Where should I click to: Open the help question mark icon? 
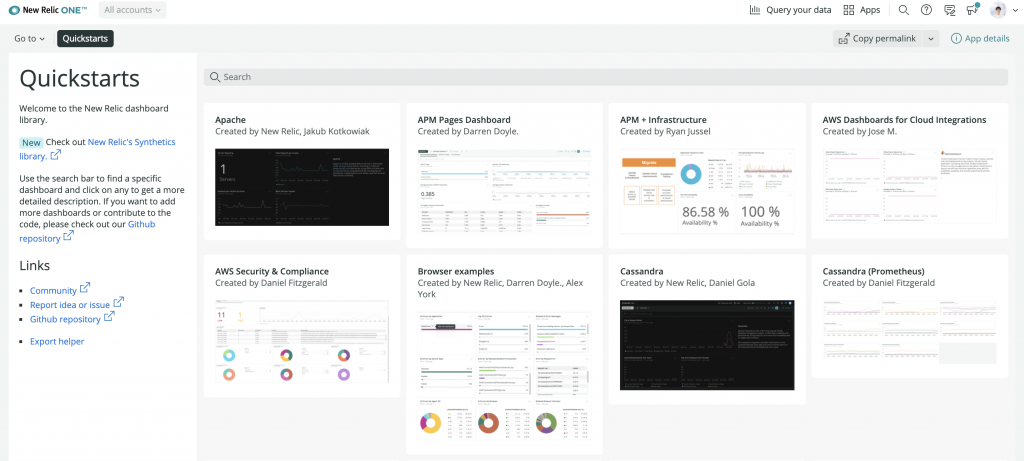[x=926, y=10]
